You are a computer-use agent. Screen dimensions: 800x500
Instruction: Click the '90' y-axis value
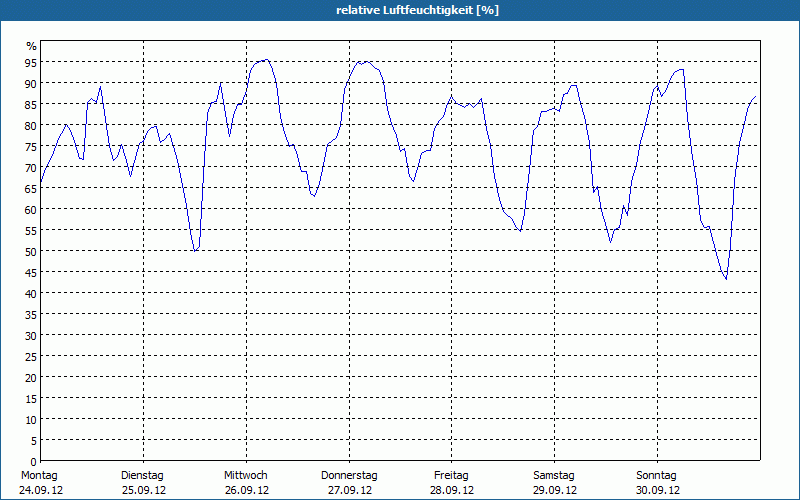pos(31,84)
